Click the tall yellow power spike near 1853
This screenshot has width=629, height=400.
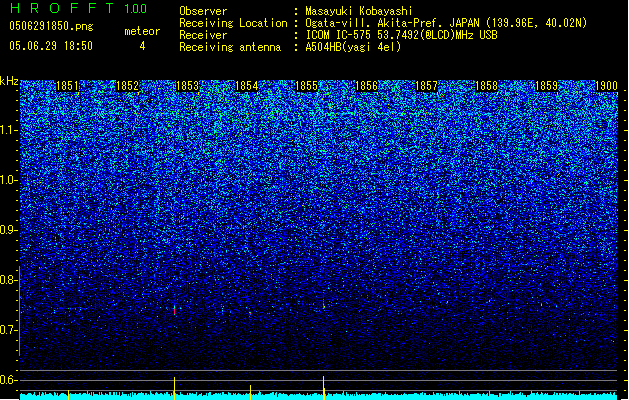(174, 388)
